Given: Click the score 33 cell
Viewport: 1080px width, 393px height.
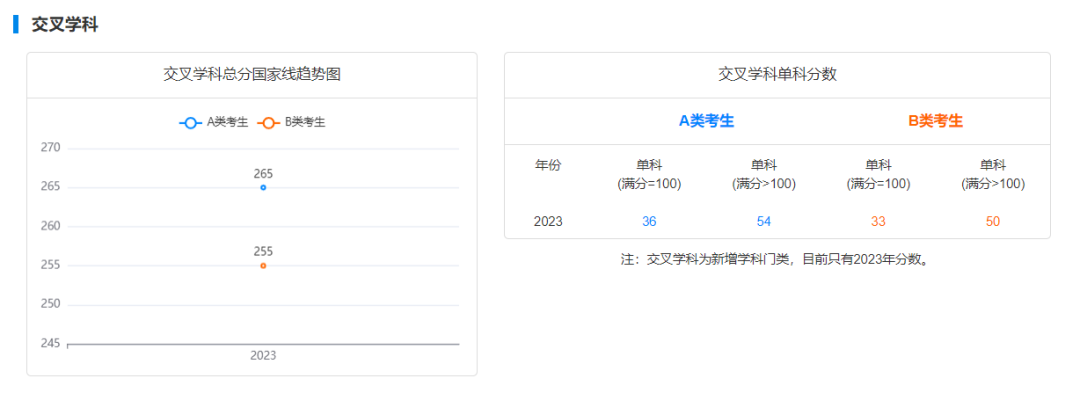Looking at the screenshot, I should point(878,222).
